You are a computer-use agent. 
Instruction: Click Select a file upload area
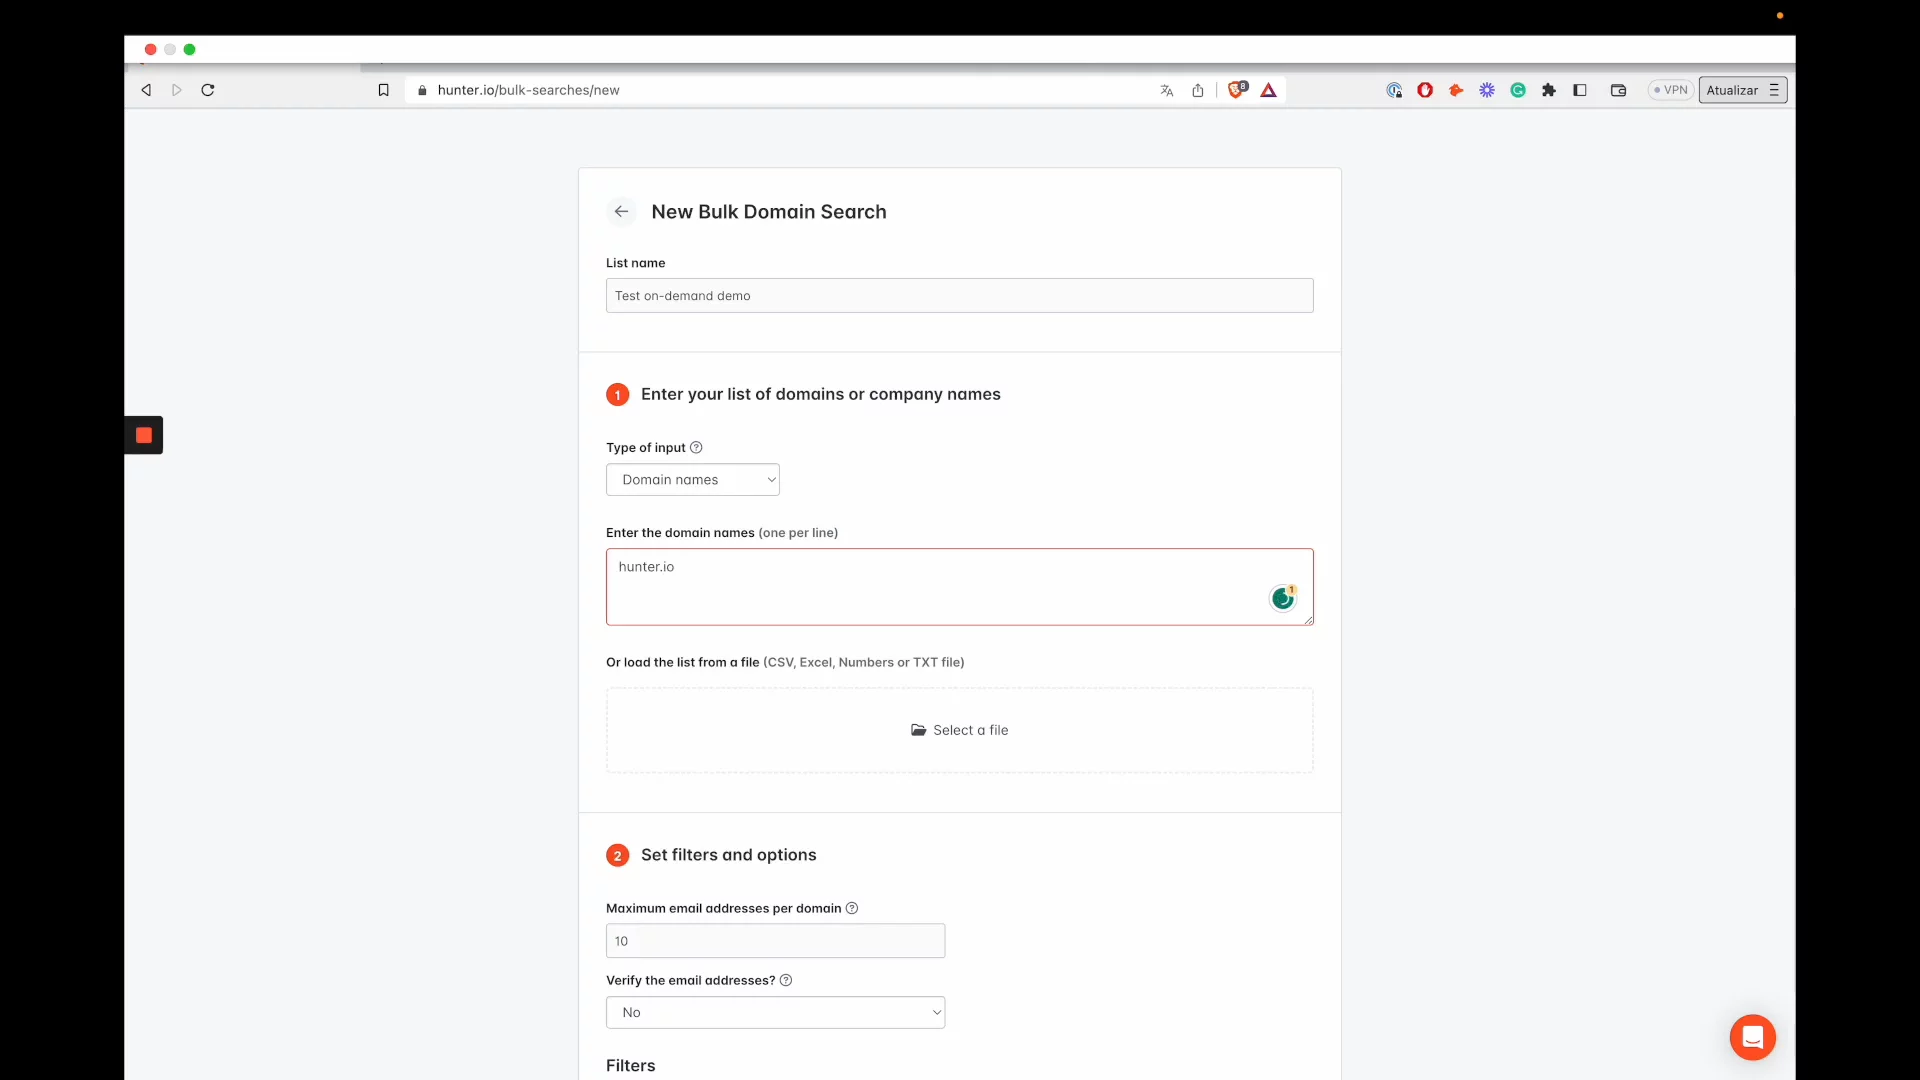[x=959, y=730]
